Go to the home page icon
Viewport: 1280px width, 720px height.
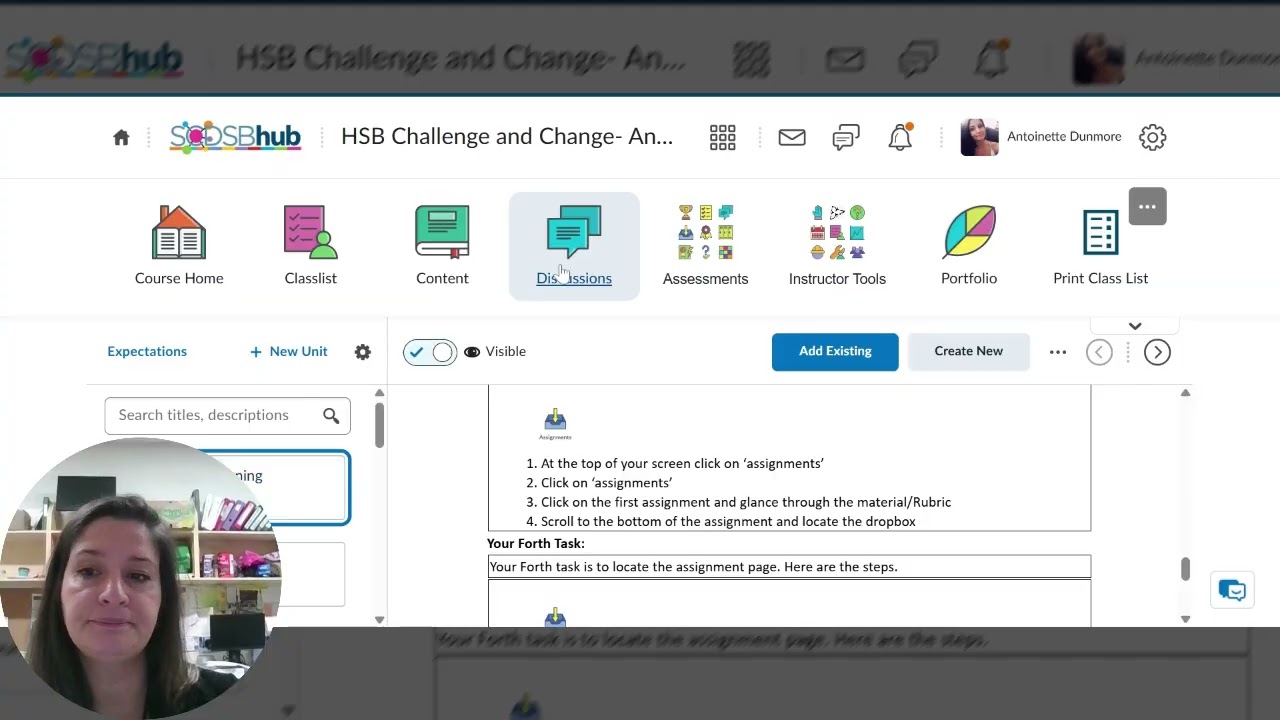click(x=121, y=138)
